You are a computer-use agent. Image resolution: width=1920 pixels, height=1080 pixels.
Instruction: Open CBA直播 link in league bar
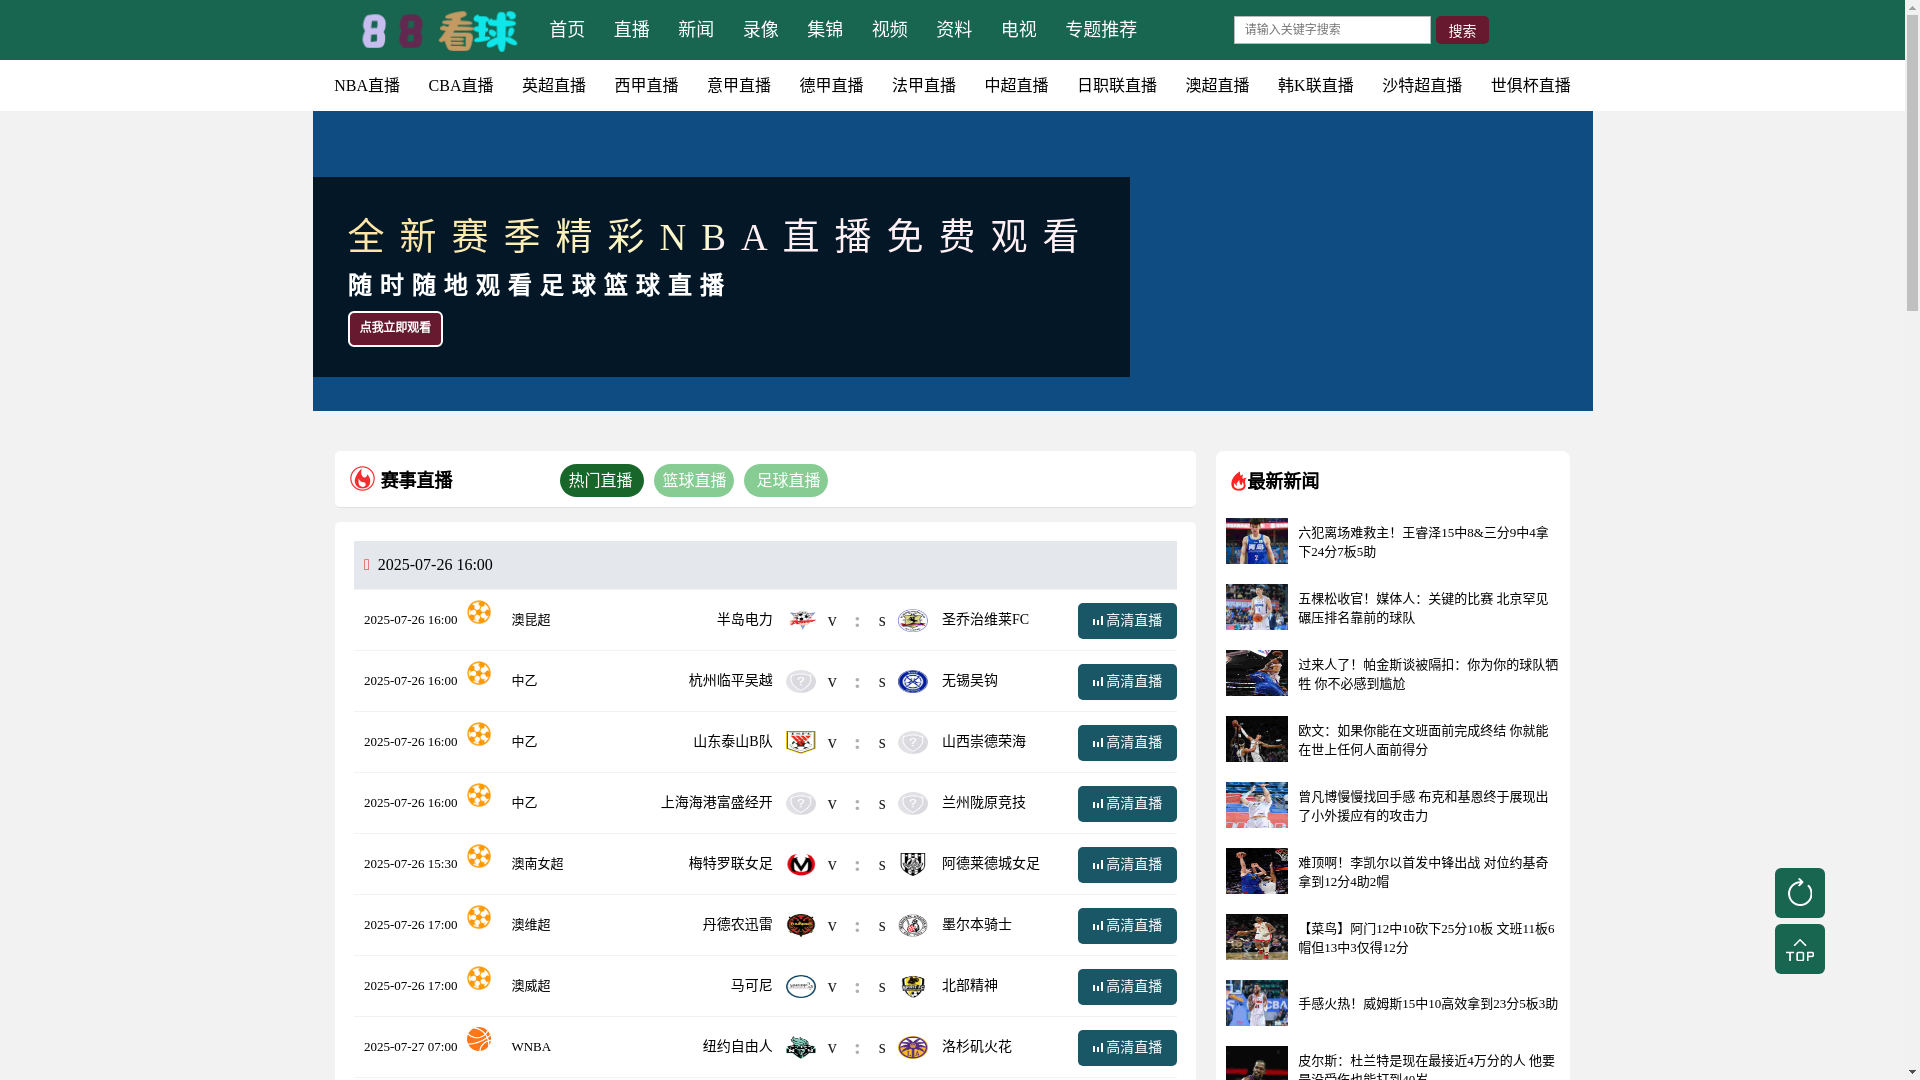(x=461, y=86)
